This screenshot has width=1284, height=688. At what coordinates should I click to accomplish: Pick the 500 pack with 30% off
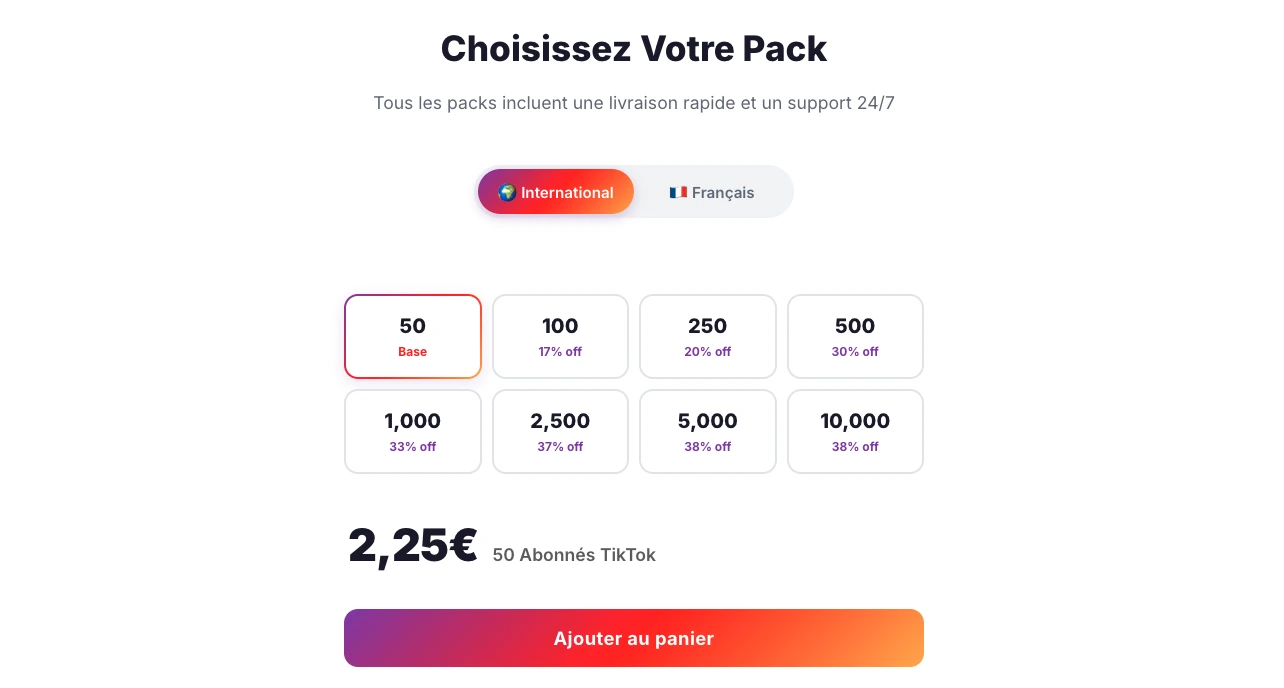(855, 337)
